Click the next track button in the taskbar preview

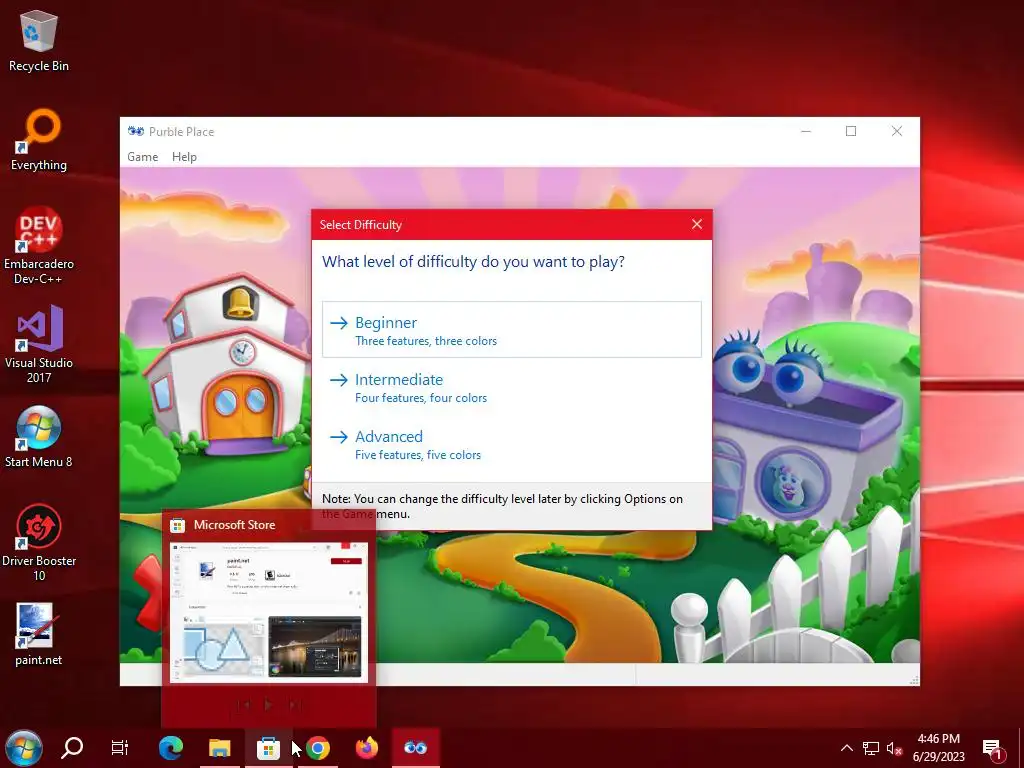tap(294, 705)
